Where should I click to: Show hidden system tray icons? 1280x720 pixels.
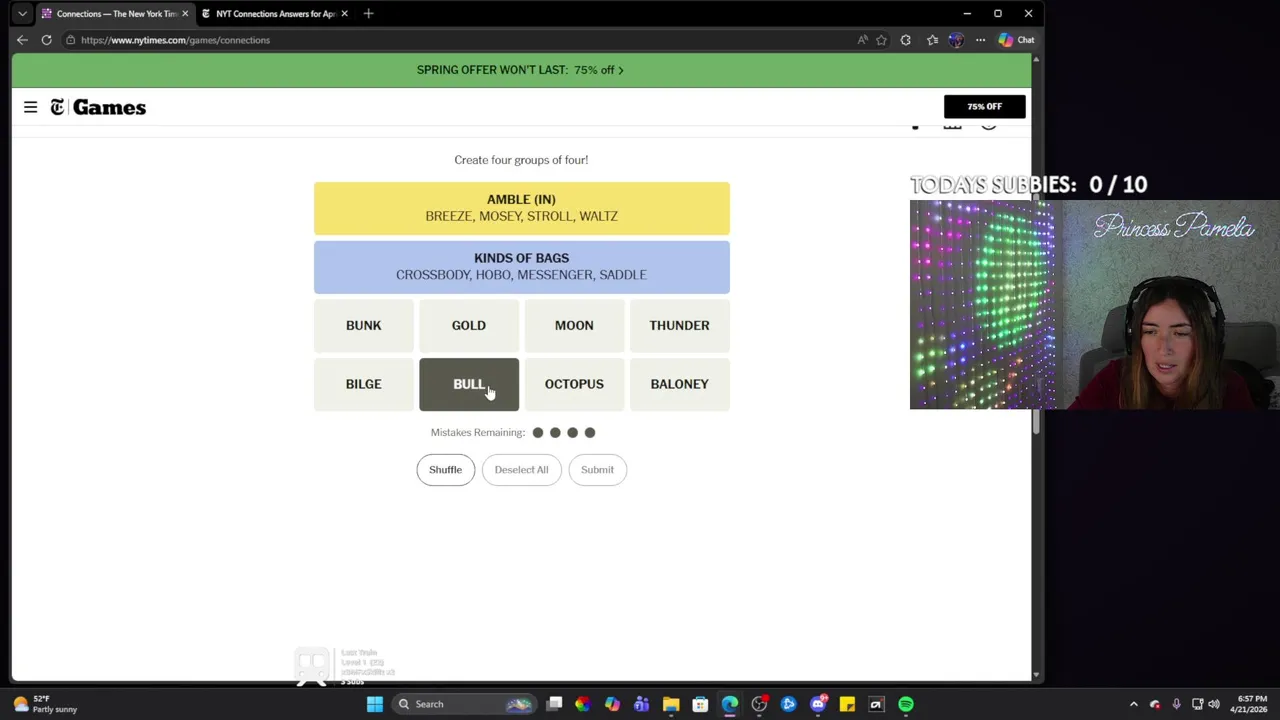[1133, 704]
